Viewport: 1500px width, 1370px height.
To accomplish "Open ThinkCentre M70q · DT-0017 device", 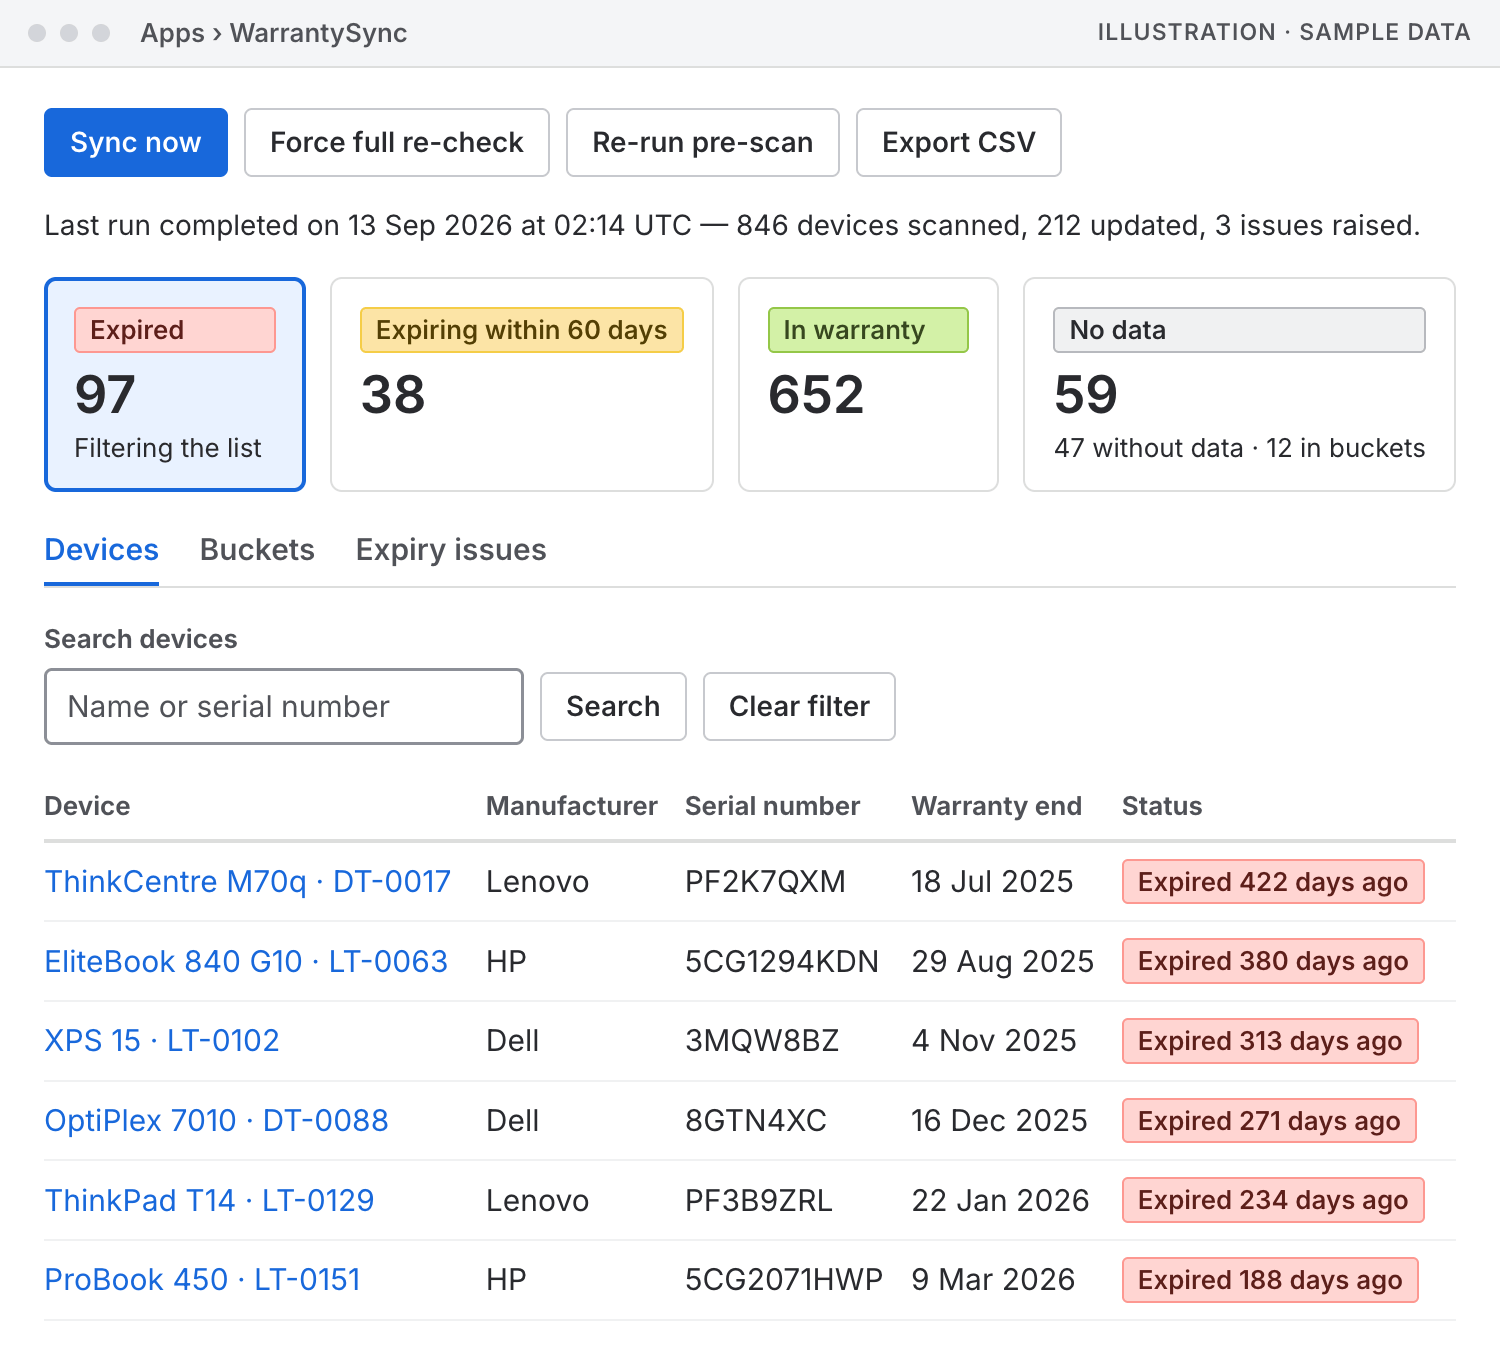I will coord(248,882).
